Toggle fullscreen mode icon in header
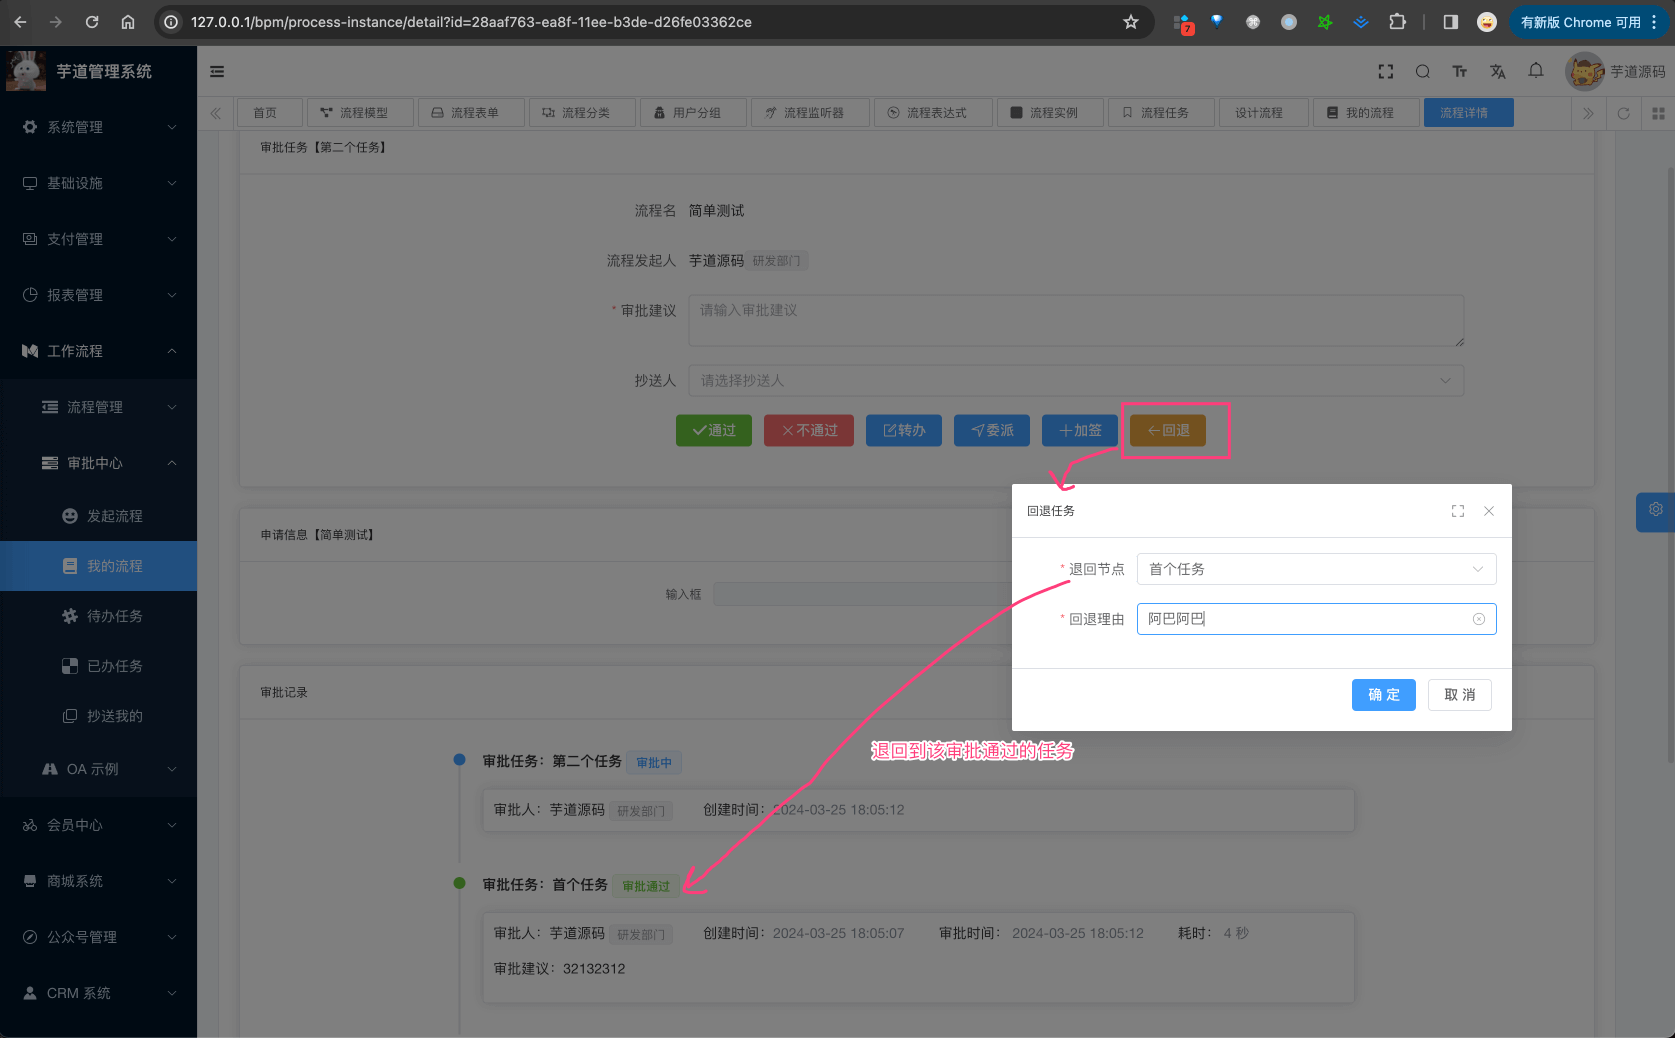 [x=1385, y=72]
